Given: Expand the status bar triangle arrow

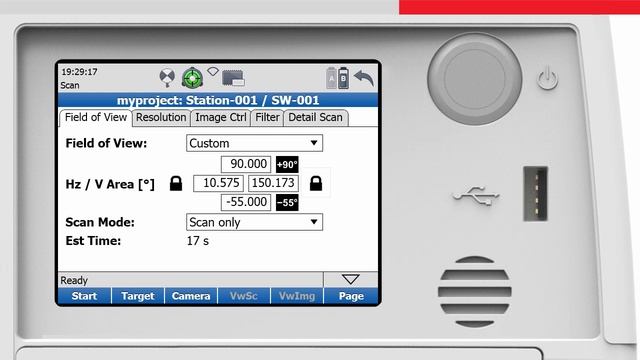Looking at the screenshot, I should [x=351, y=280].
